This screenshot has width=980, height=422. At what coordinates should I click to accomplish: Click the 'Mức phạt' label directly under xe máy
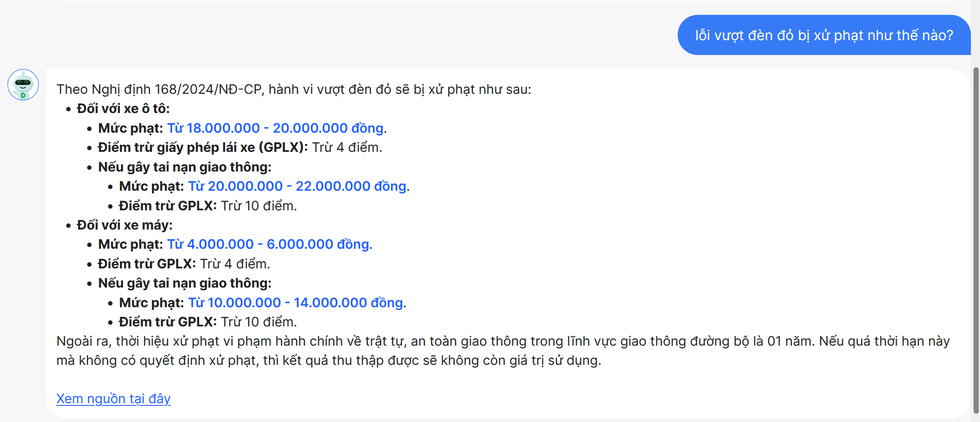(130, 244)
